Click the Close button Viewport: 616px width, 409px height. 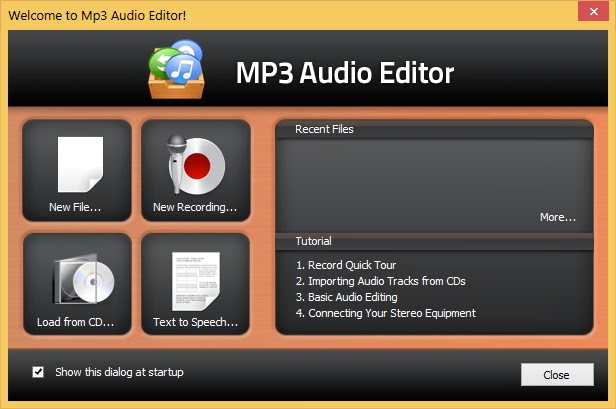point(557,374)
